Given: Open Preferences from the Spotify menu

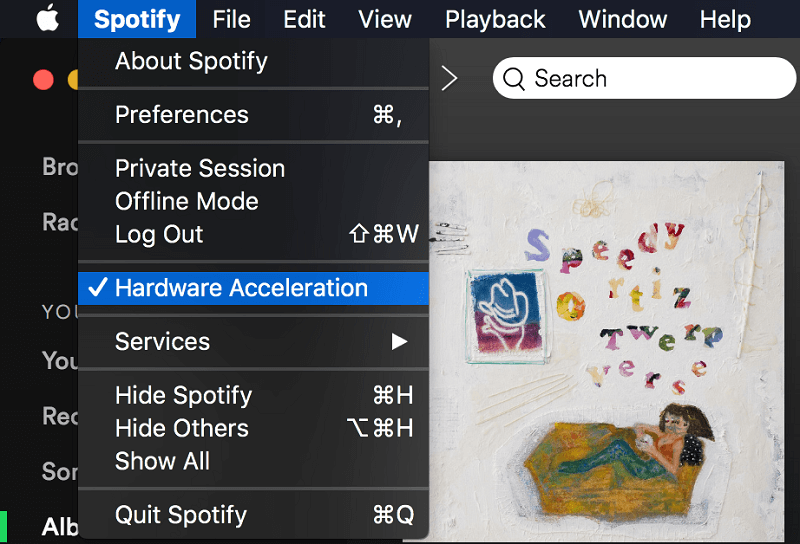Looking at the screenshot, I should pyautogui.click(x=182, y=114).
